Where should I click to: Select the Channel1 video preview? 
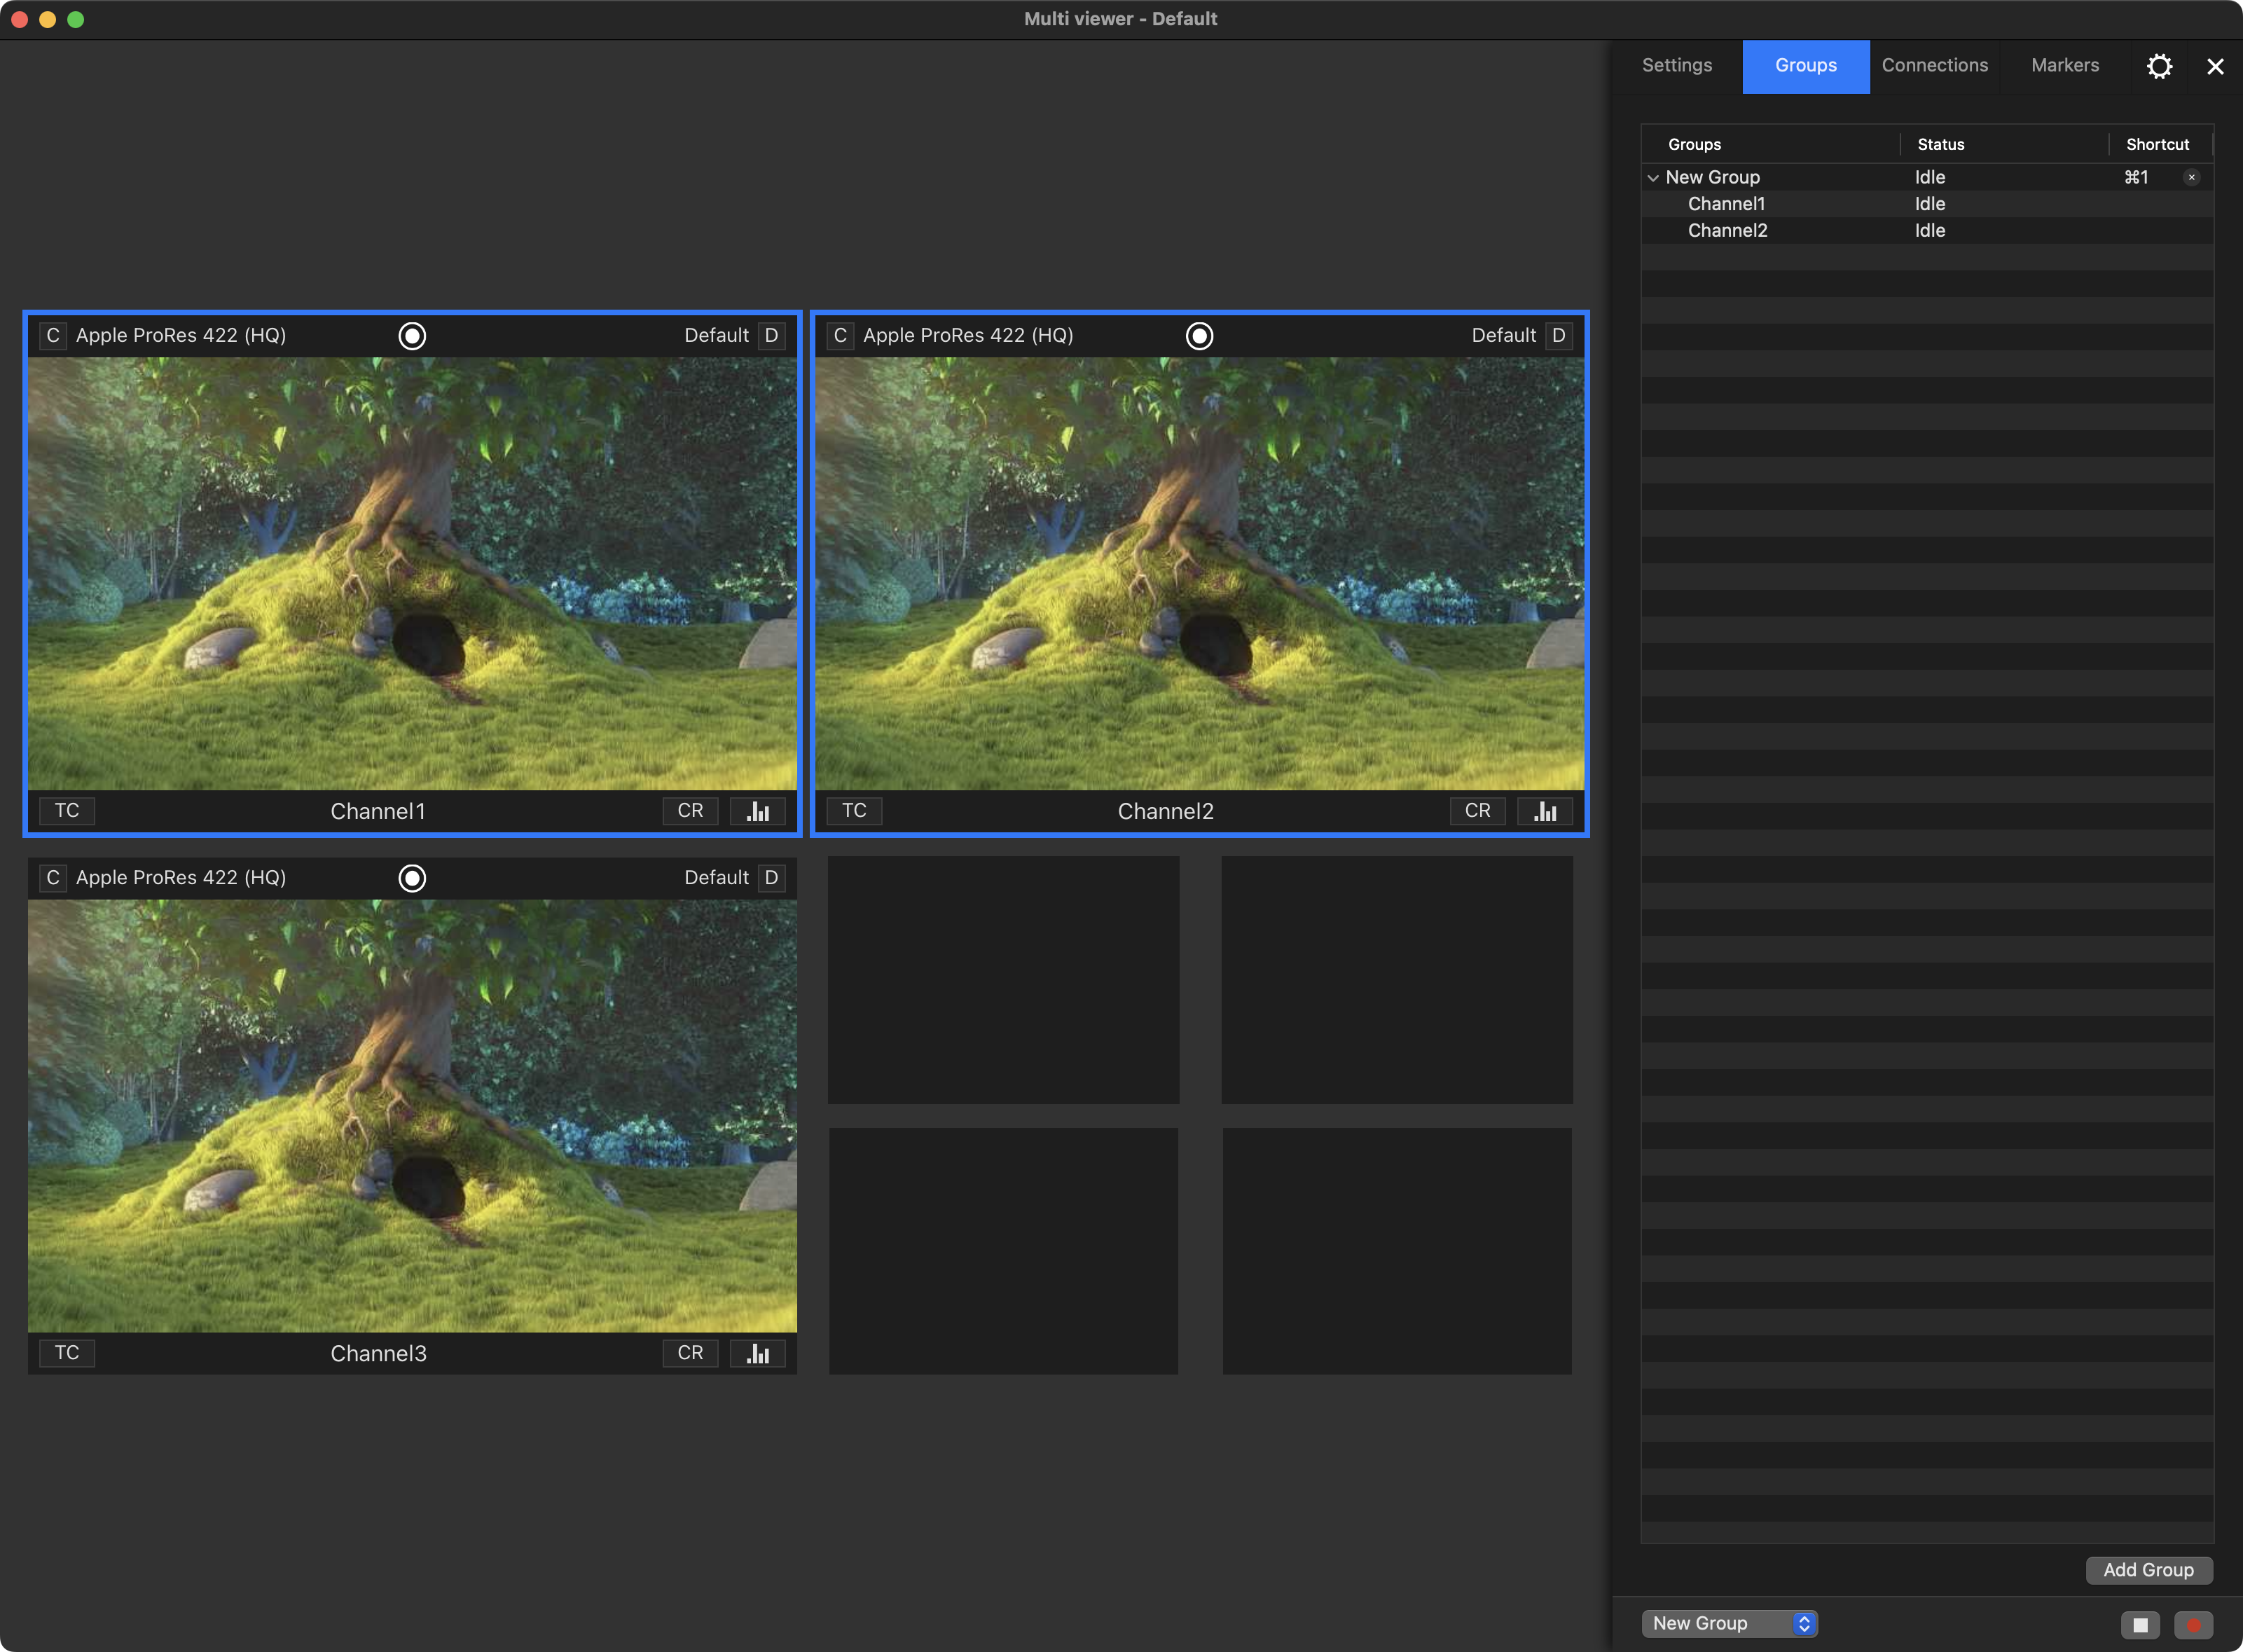[x=412, y=574]
